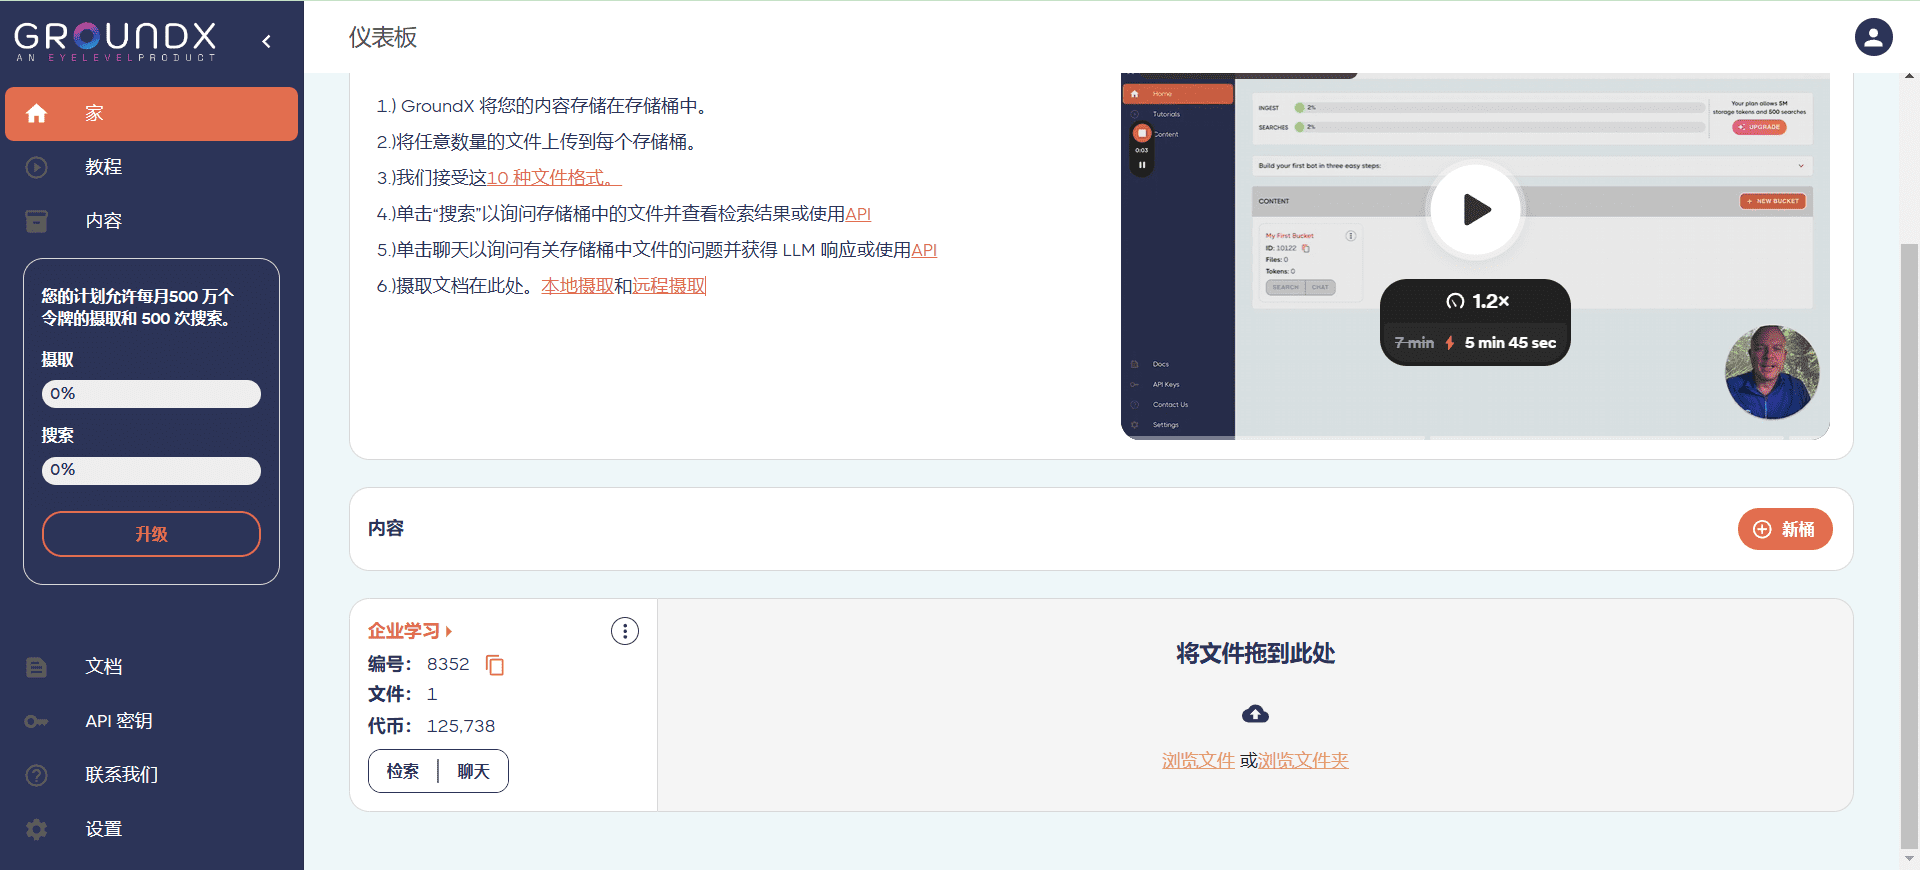
Task: Click the play-circle icon beside 教程
Action: pos(37,167)
